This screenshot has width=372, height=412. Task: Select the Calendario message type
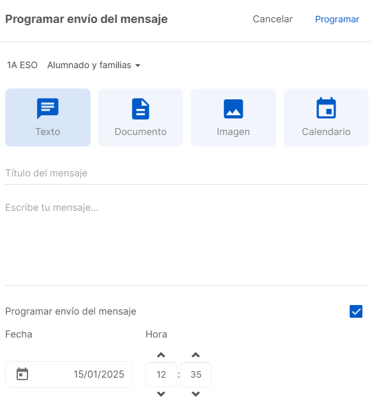(326, 117)
